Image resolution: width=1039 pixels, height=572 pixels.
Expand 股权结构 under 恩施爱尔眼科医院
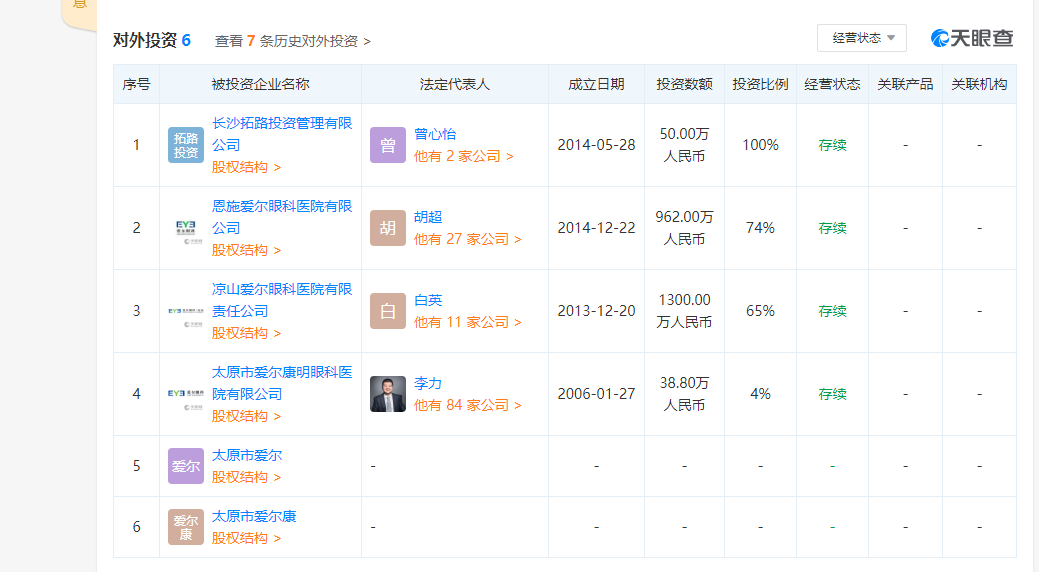pos(246,250)
